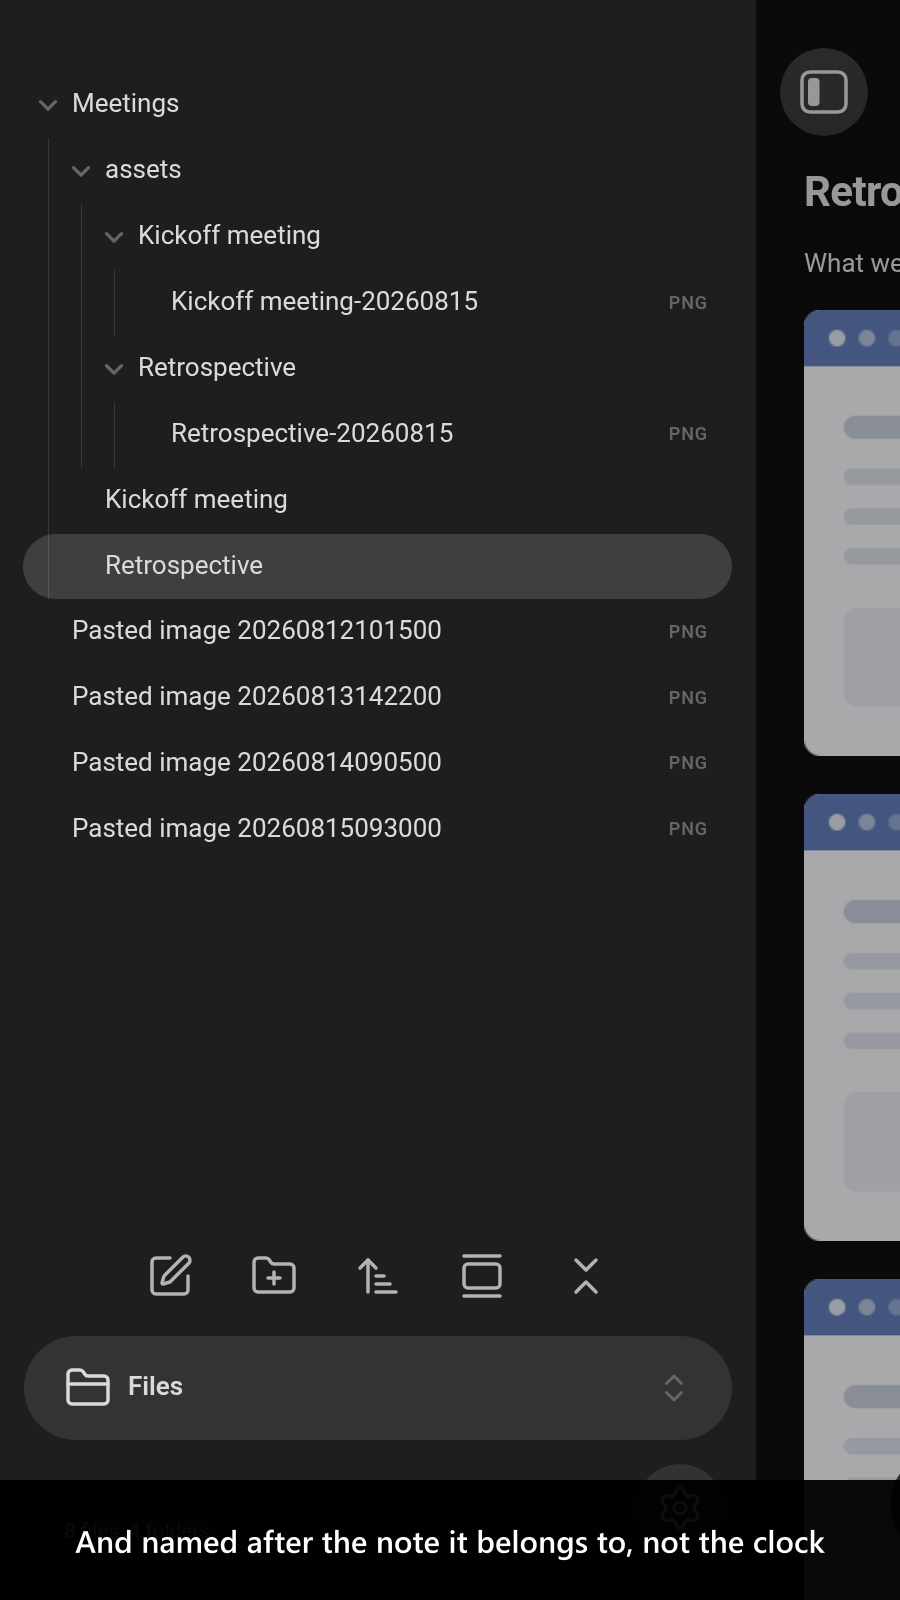Open the first embedded image in the note
This screenshot has height=1600, width=900.
(x=852, y=533)
